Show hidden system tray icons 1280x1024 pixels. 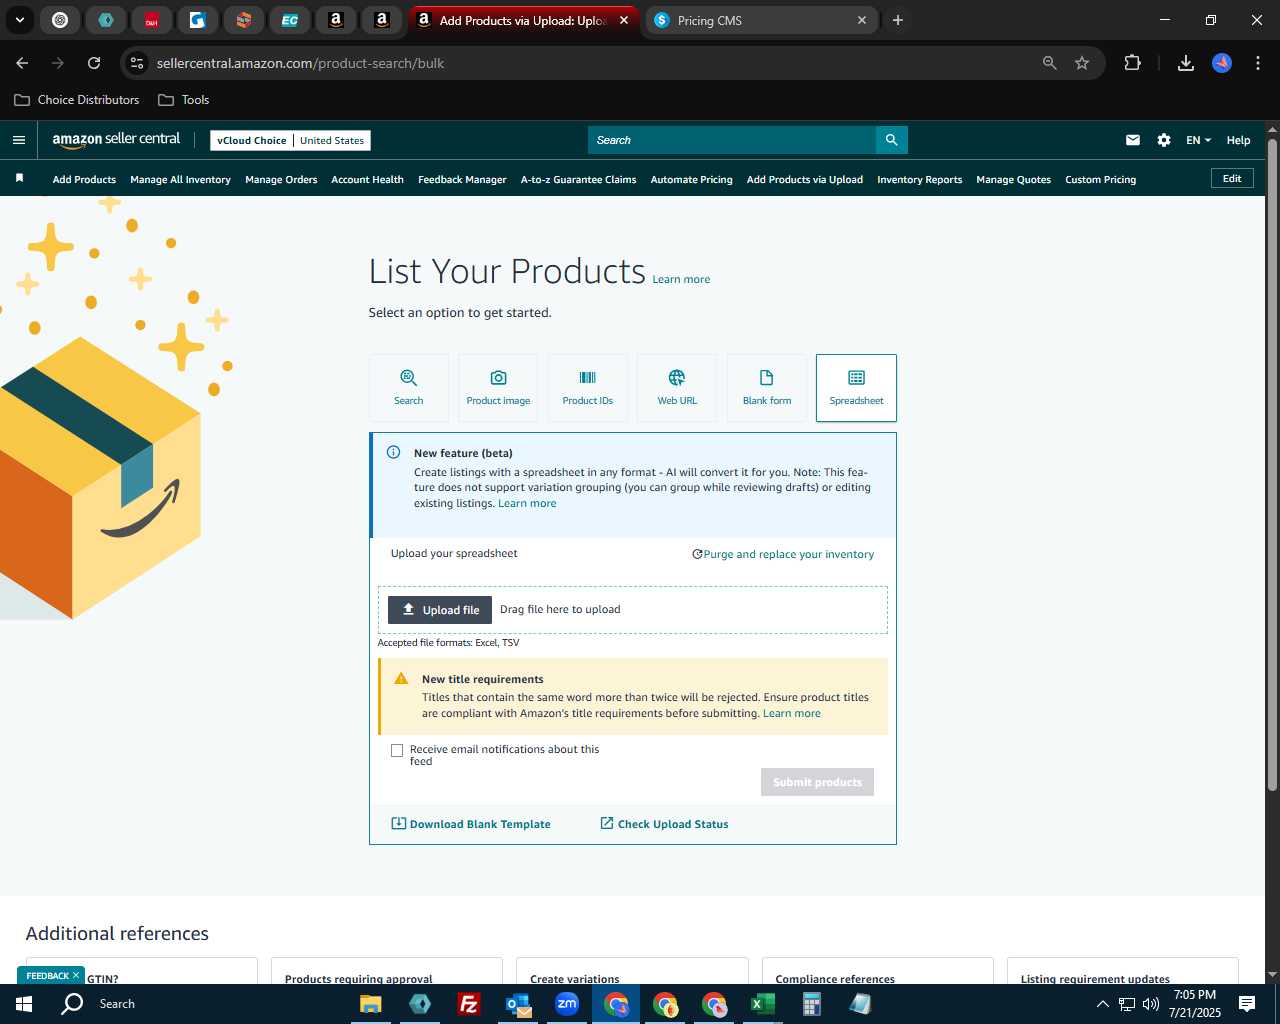pos(1103,1004)
